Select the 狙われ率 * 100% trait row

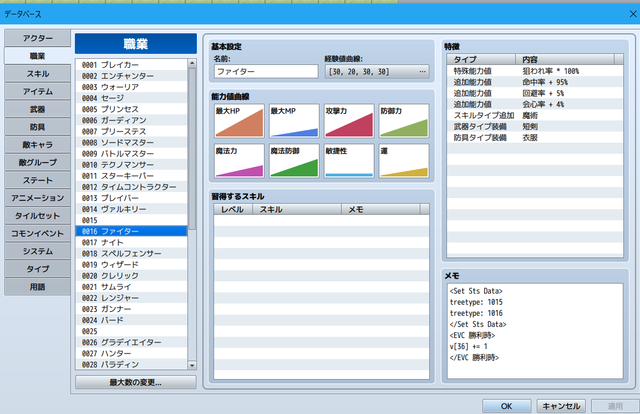(x=535, y=71)
